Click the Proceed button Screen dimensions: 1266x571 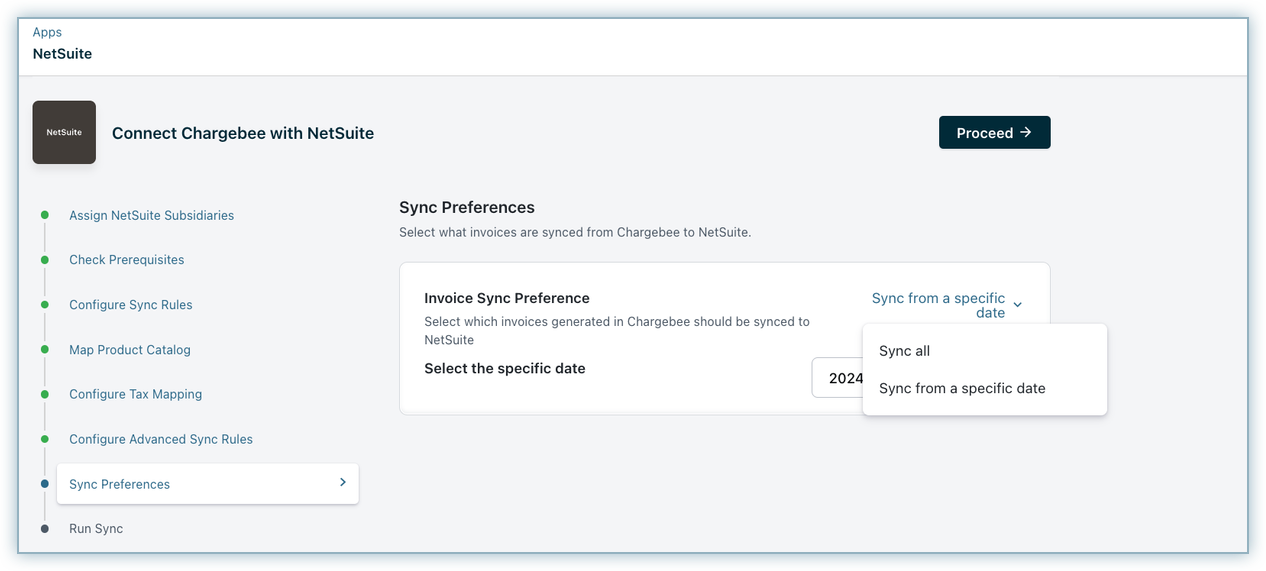coord(994,133)
